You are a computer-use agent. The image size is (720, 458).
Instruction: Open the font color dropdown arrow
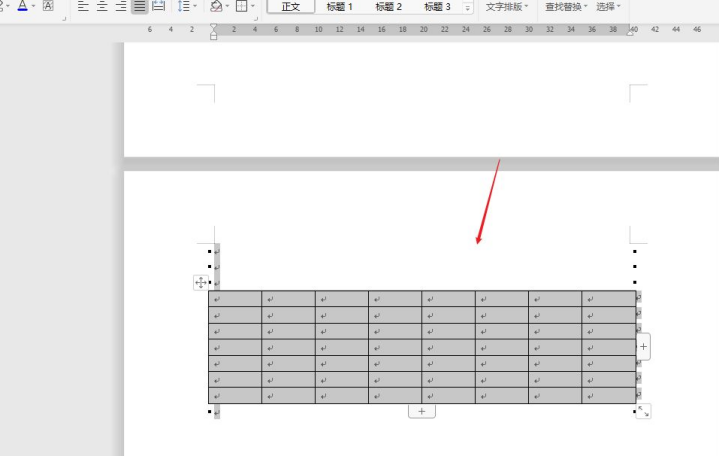pos(34,6)
